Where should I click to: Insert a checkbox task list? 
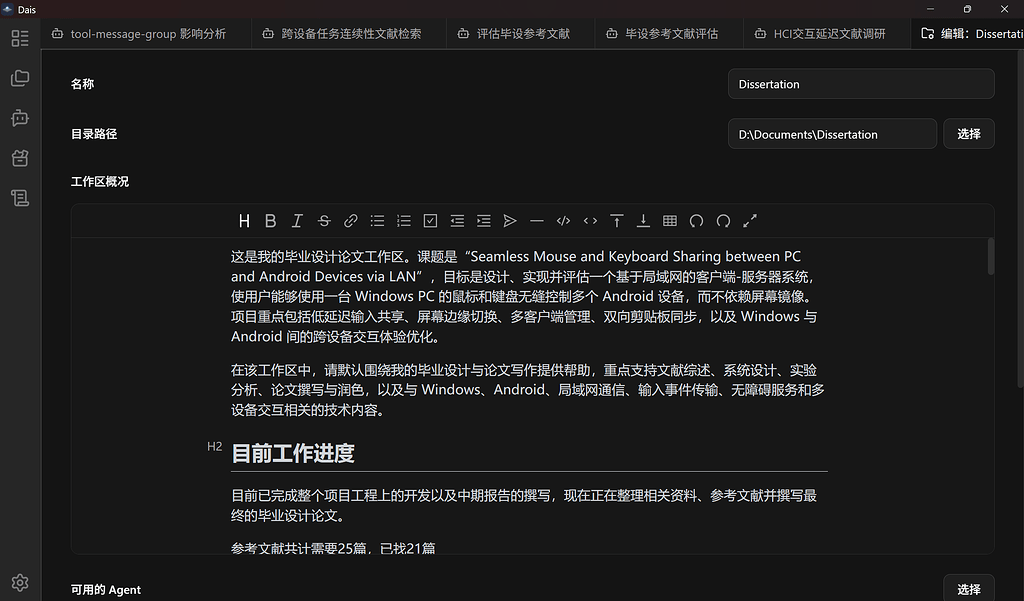[x=430, y=221]
